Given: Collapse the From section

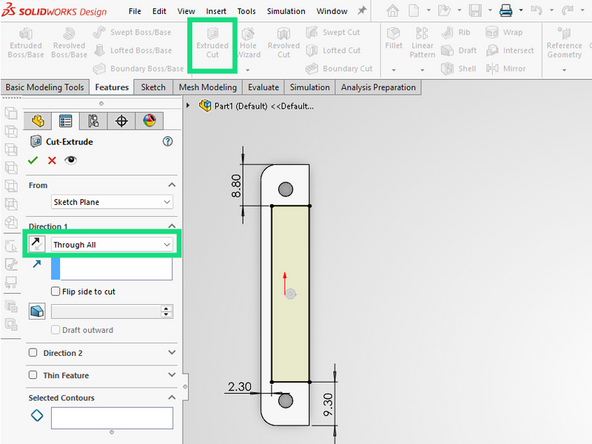Looking at the screenshot, I should pos(172,185).
